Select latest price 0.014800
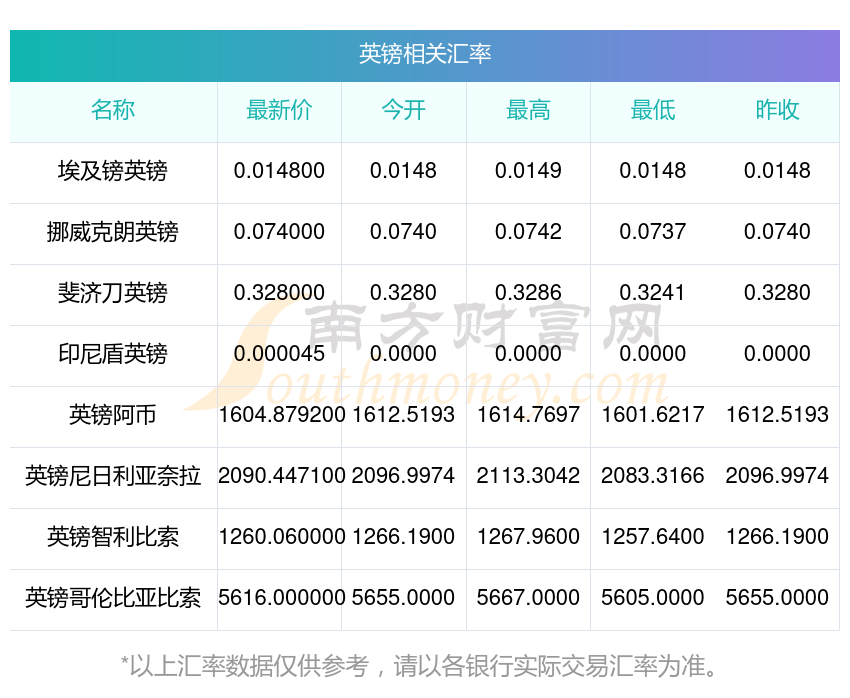The height and width of the screenshot is (698, 850). [x=279, y=171]
